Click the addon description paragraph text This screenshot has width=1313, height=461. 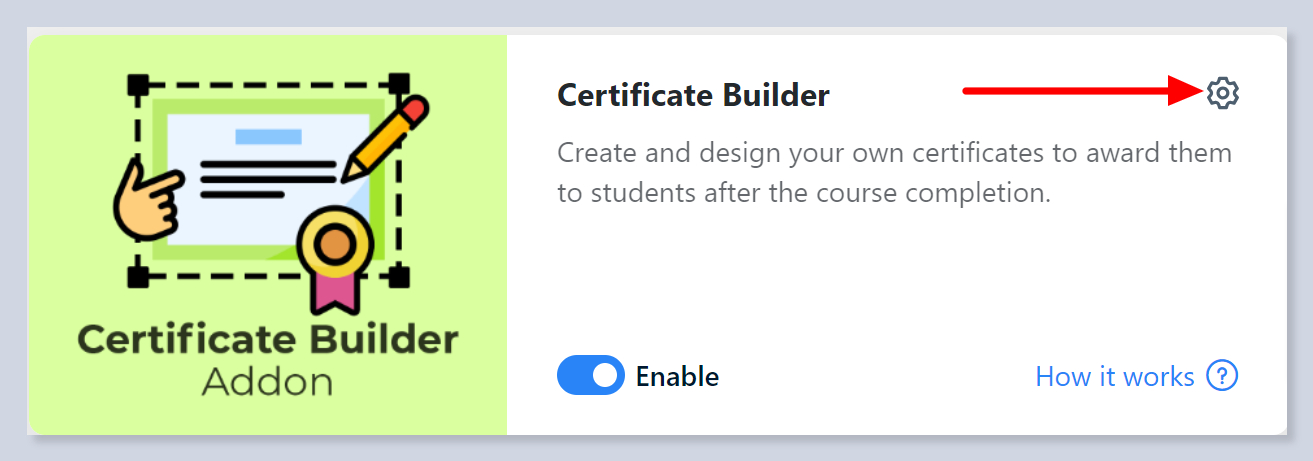coord(894,173)
